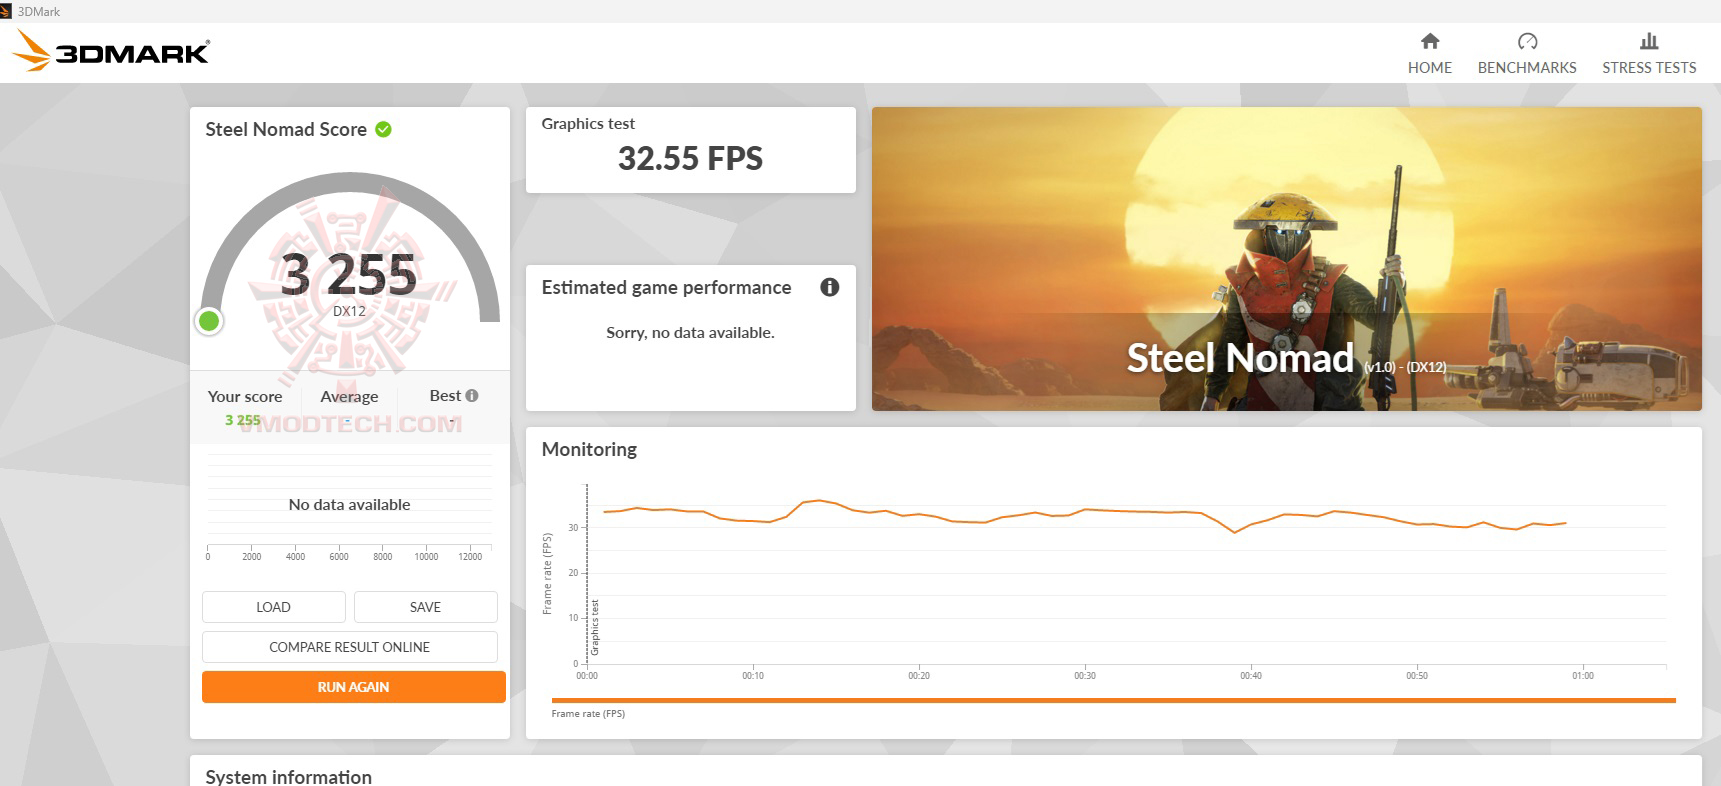Image resolution: width=1721 pixels, height=786 pixels.
Task: Click the 'Sorry, no data available.' message
Action: tap(690, 332)
